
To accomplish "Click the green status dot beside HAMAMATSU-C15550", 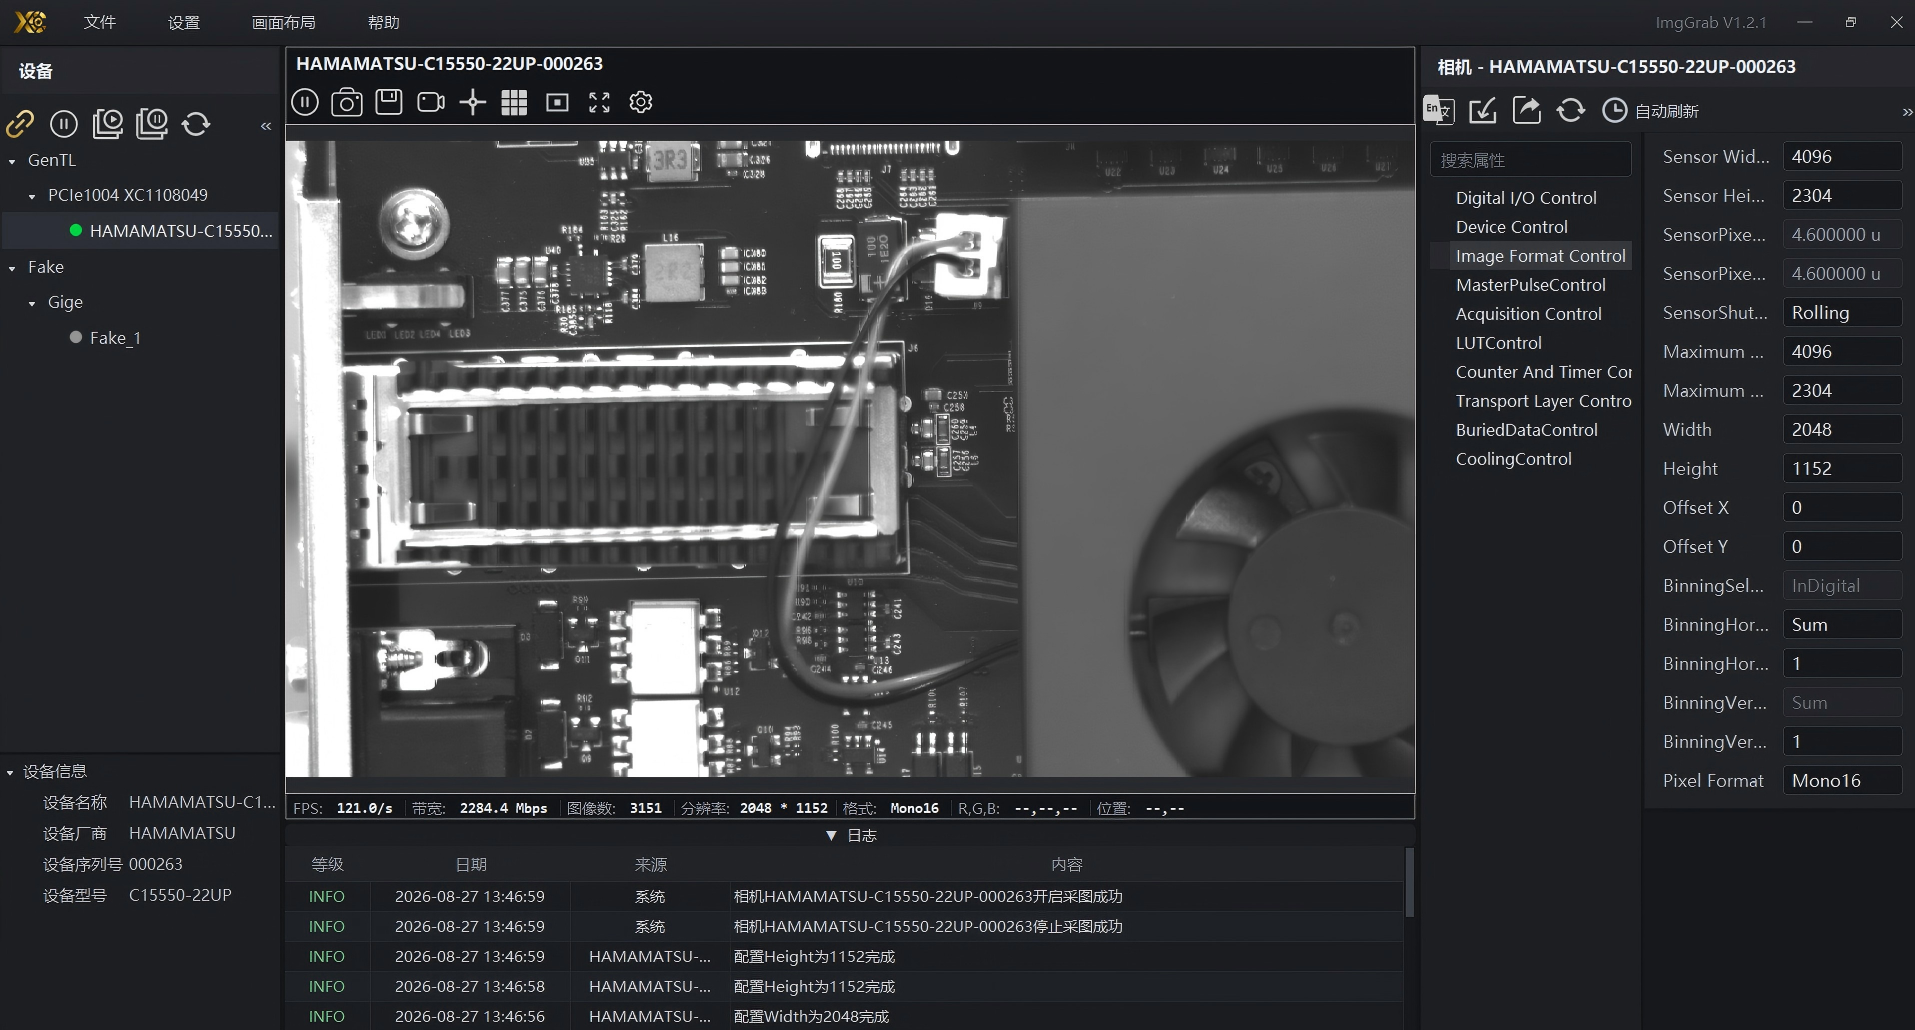I will [x=76, y=230].
